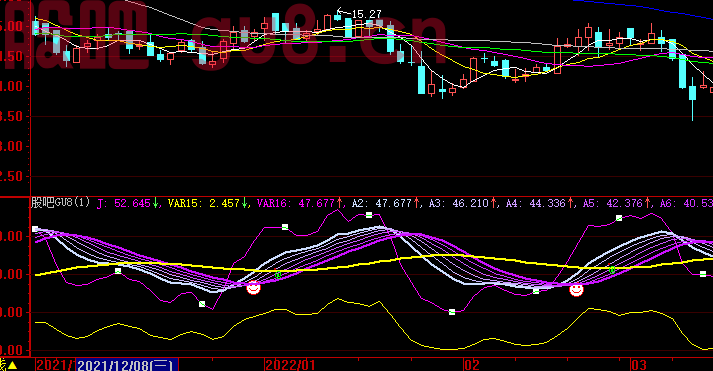This screenshot has width=713, height=371.
Task: Click the 15.27 high price label
Action: [x=367, y=14]
